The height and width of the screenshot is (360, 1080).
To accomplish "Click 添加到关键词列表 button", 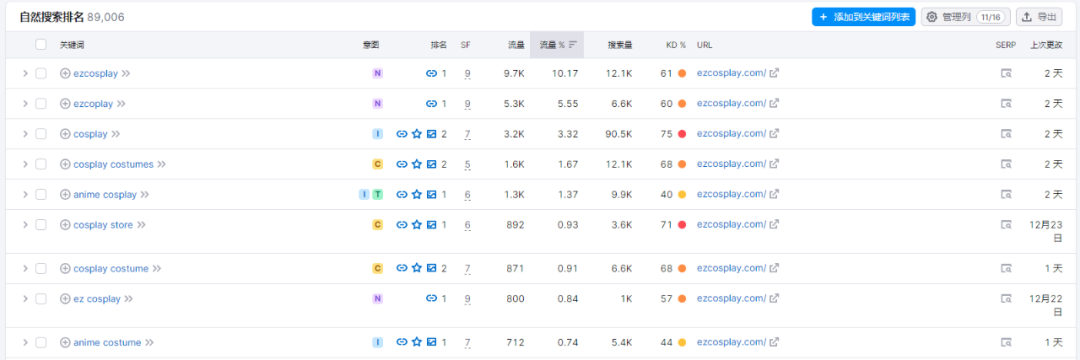I will tap(864, 17).
